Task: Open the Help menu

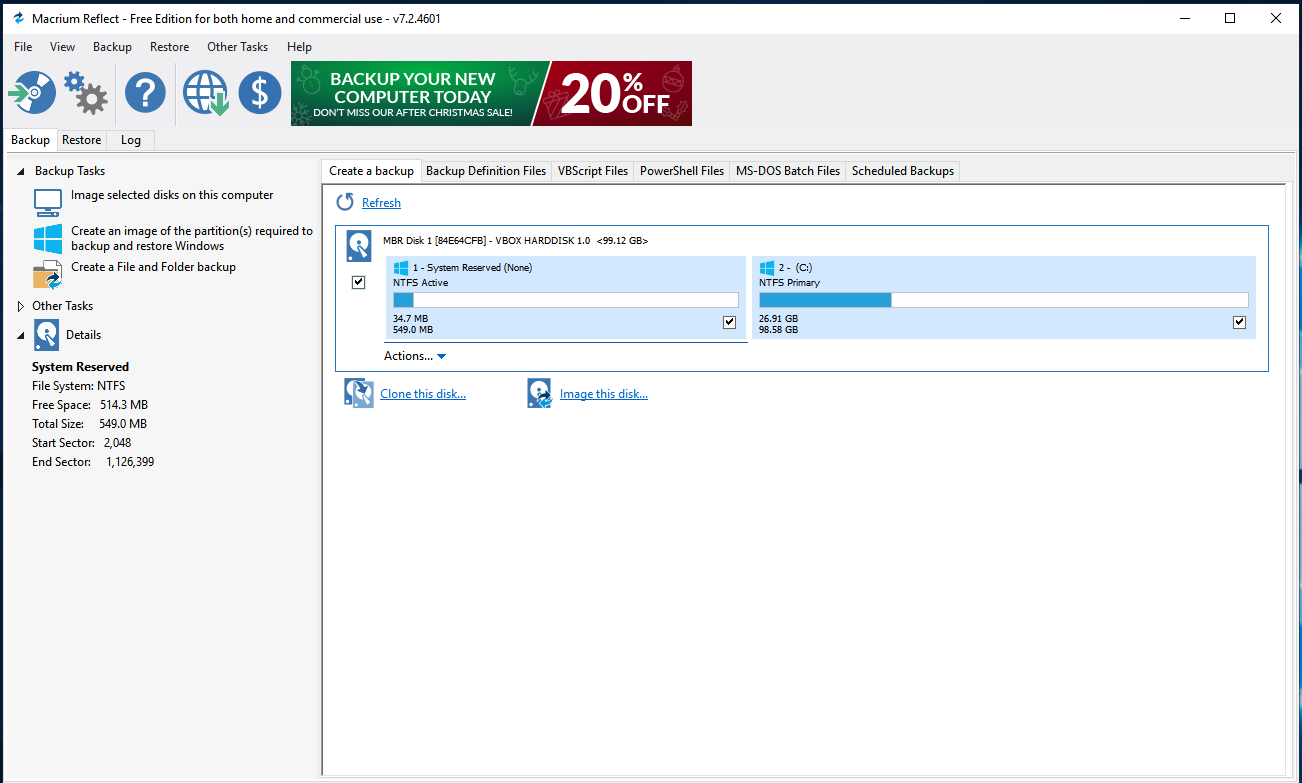Action: click(x=299, y=47)
